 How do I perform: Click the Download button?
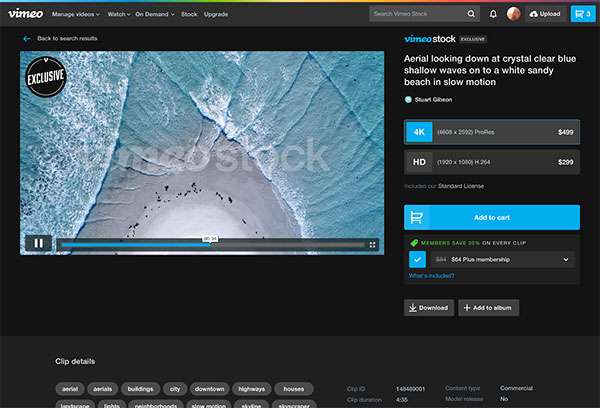[x=429, y=308]
